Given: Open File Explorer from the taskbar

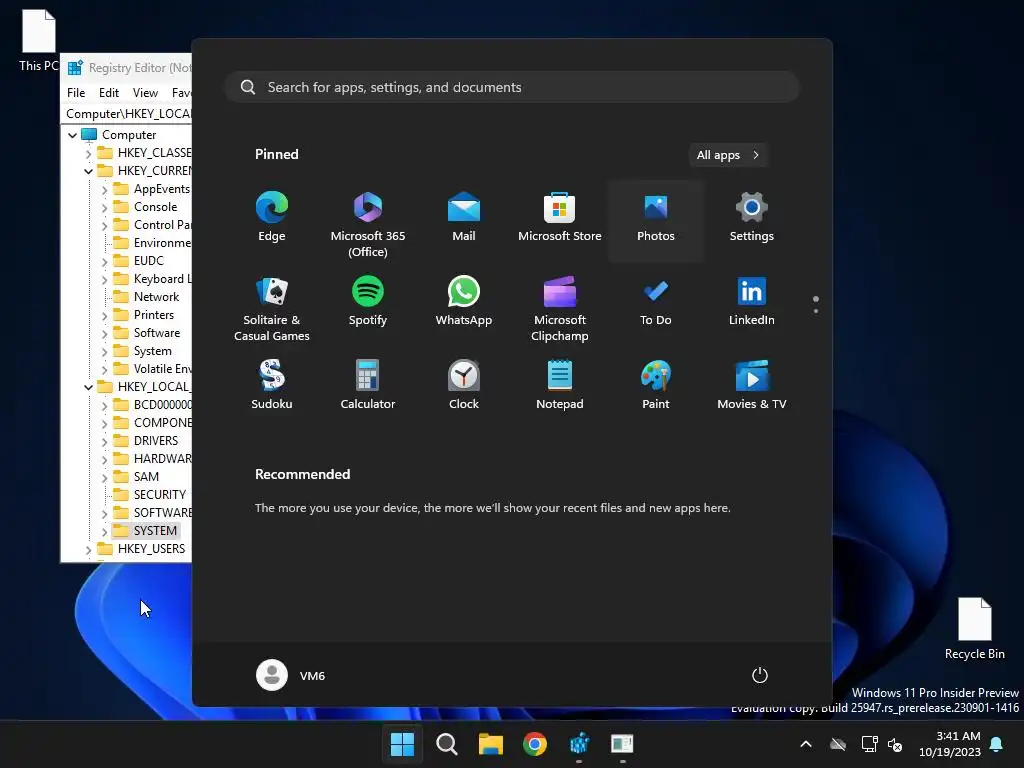Looking at the screenshot, I should click(490, 744).
